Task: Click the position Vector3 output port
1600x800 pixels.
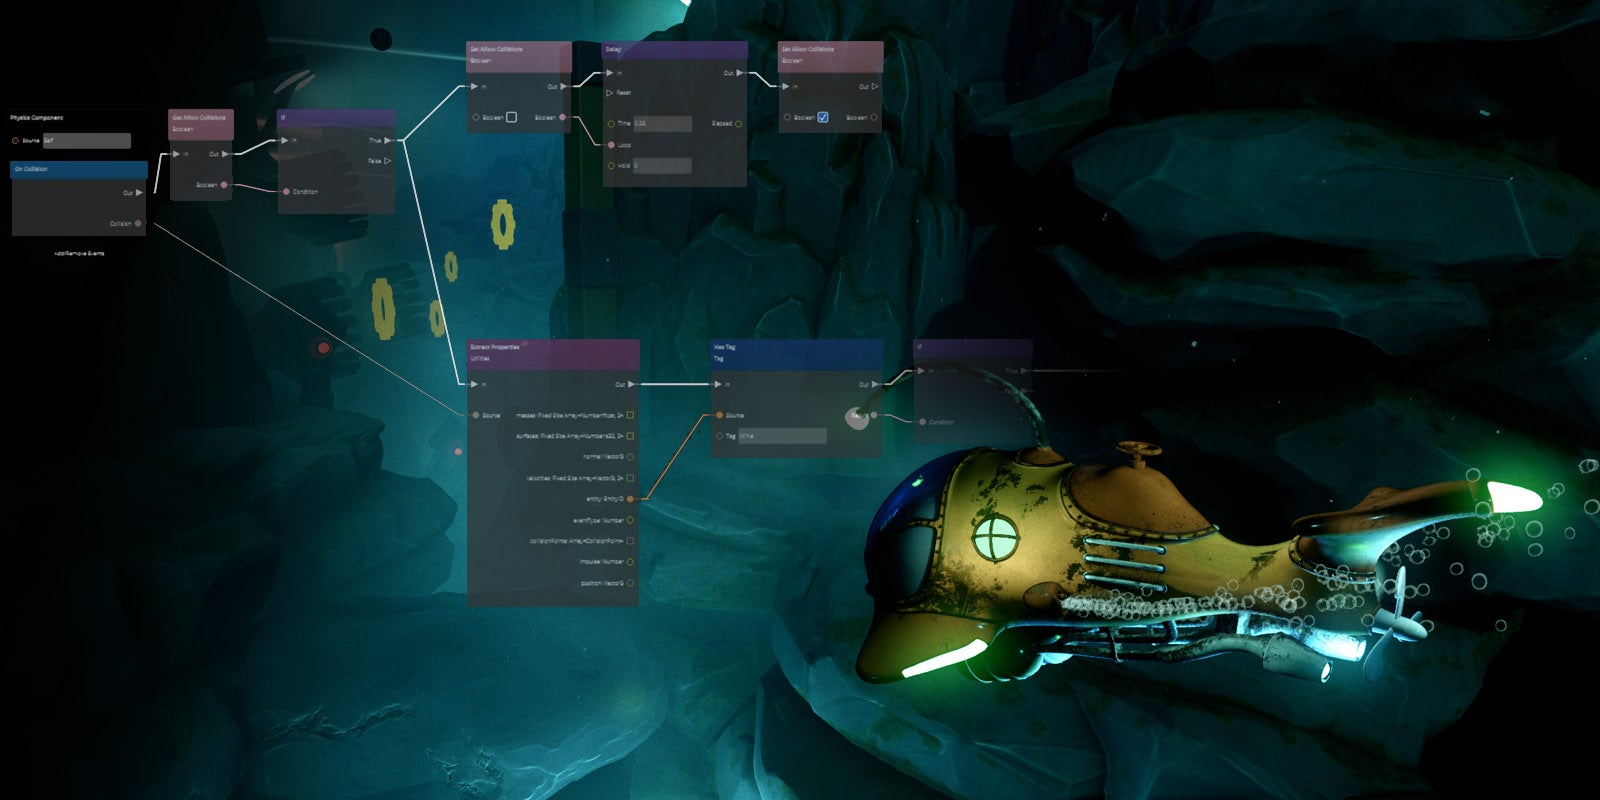Action: (630, 582)
